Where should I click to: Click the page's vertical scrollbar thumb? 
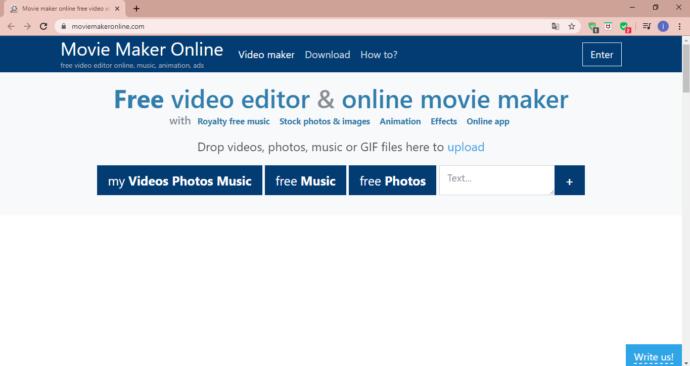click(686, 68)
